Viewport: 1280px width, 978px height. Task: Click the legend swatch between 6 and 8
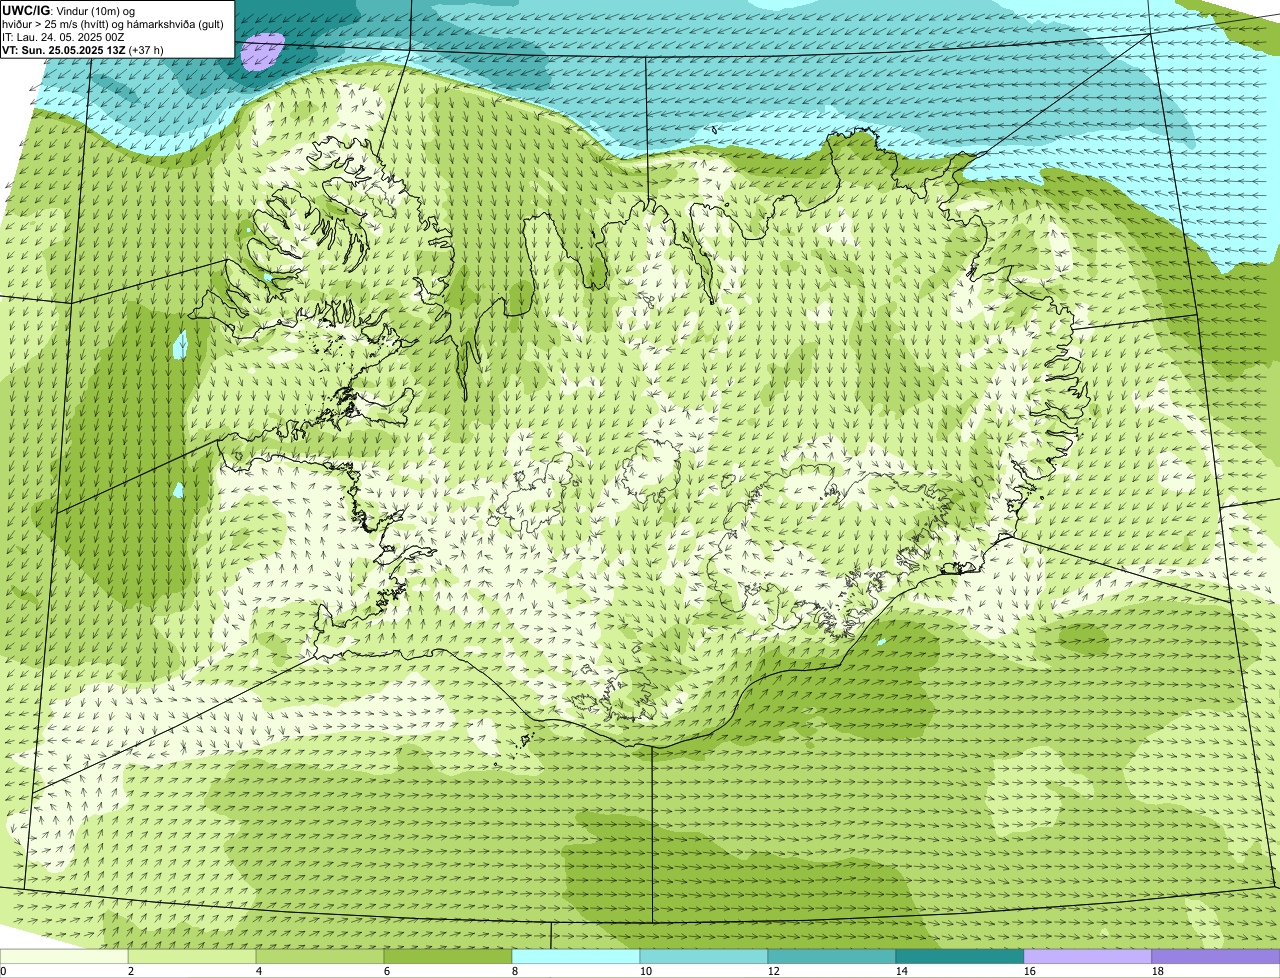tap(448, 957)
